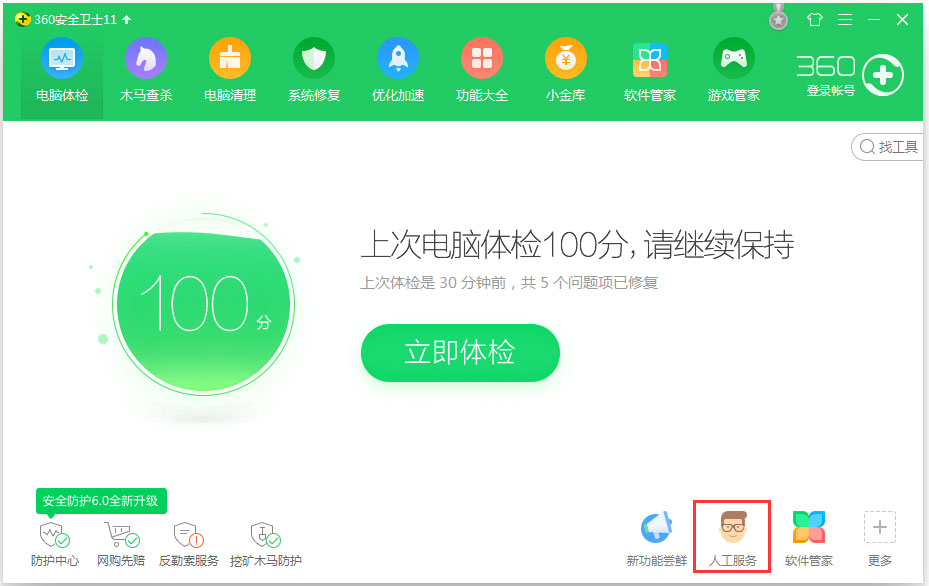Launch the 游戏管家 game manager
This screenshot has width=929, height=586.
click(x=733, y=68)
